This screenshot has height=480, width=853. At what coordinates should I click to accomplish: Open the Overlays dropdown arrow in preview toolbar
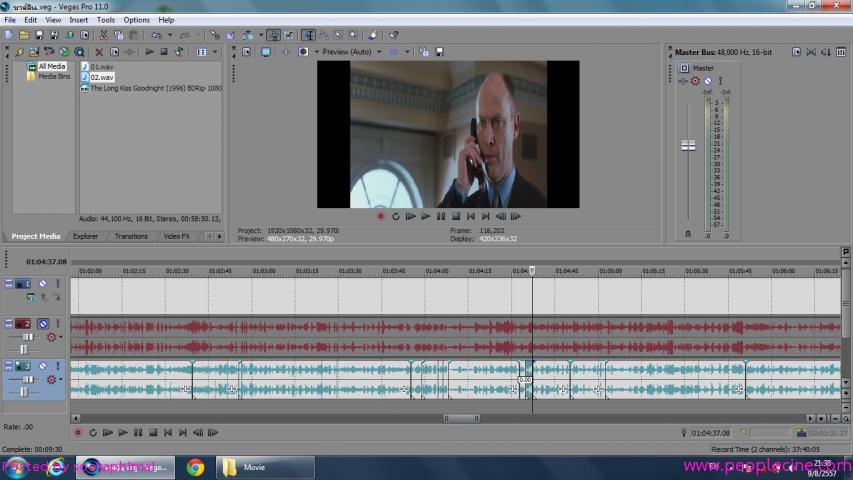pyautogui.click(x=407, y=52)
